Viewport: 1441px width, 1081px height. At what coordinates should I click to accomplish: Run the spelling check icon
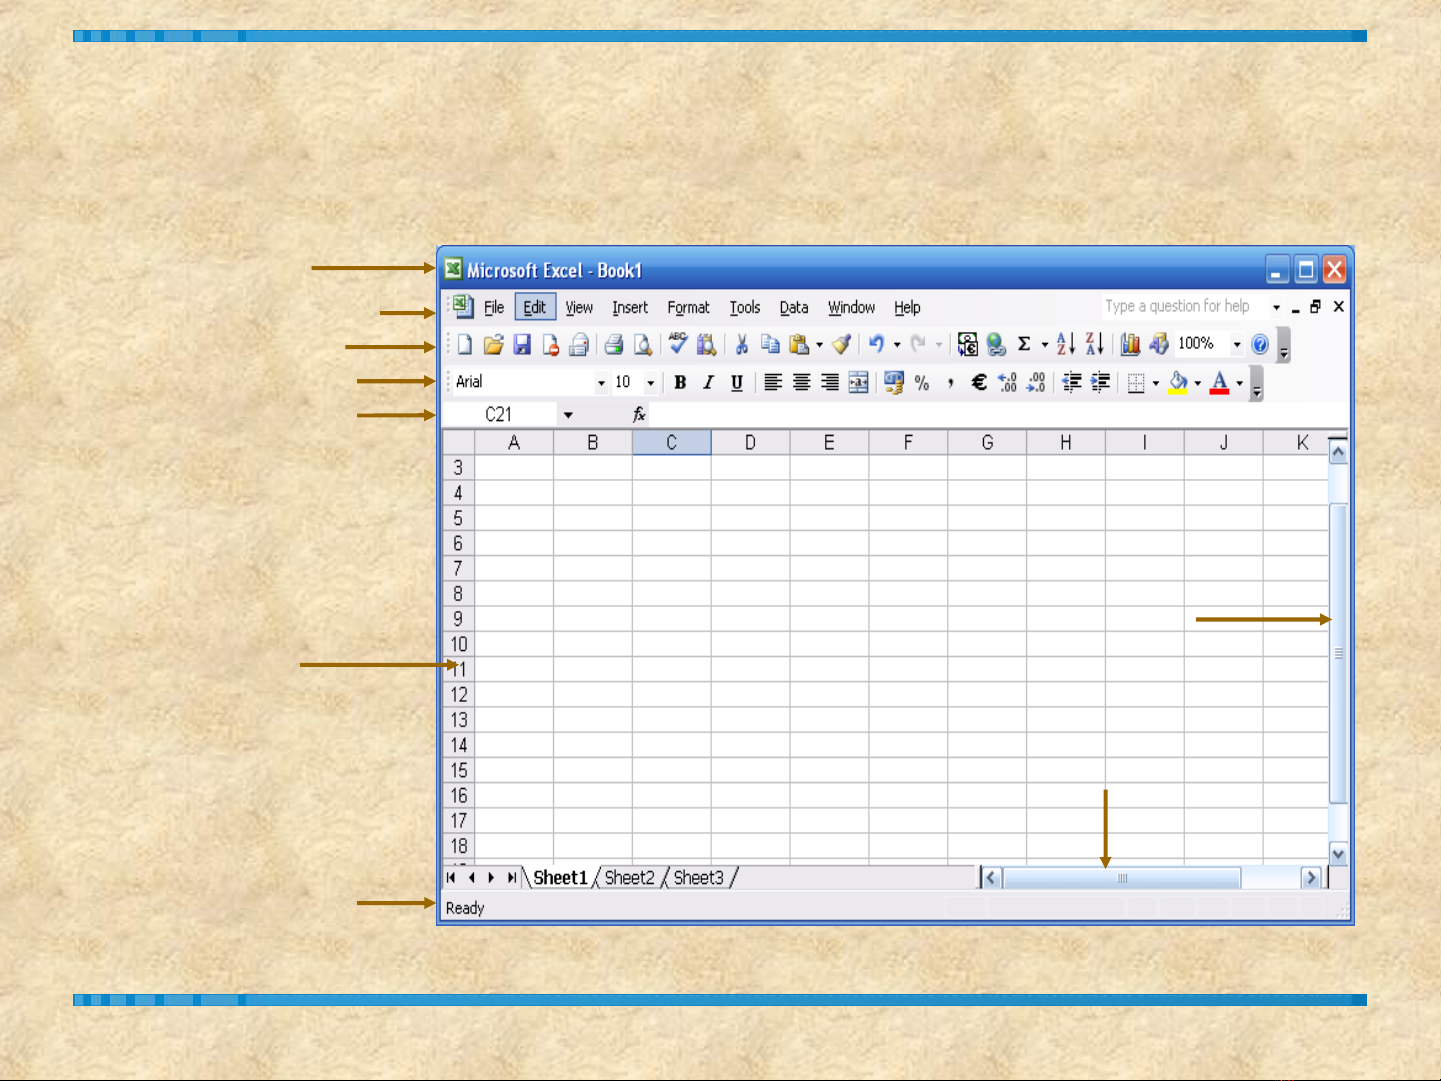678,344
